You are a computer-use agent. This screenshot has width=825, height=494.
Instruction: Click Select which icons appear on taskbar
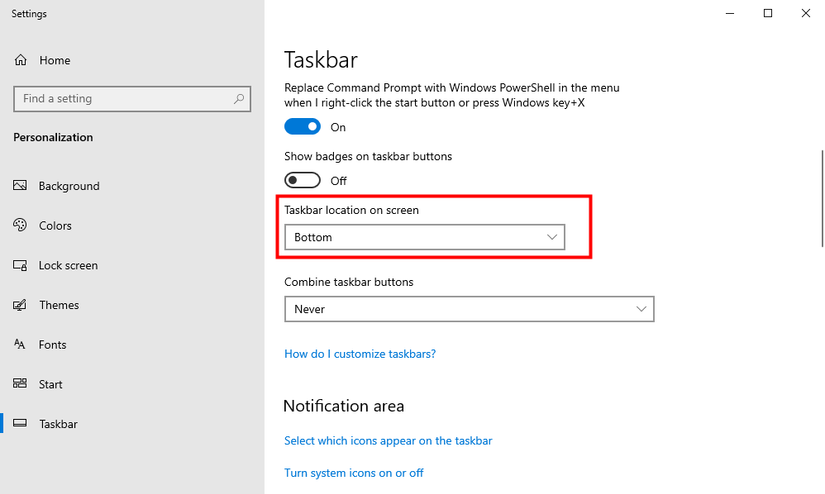pyautogui.click(x=388, y=441)
